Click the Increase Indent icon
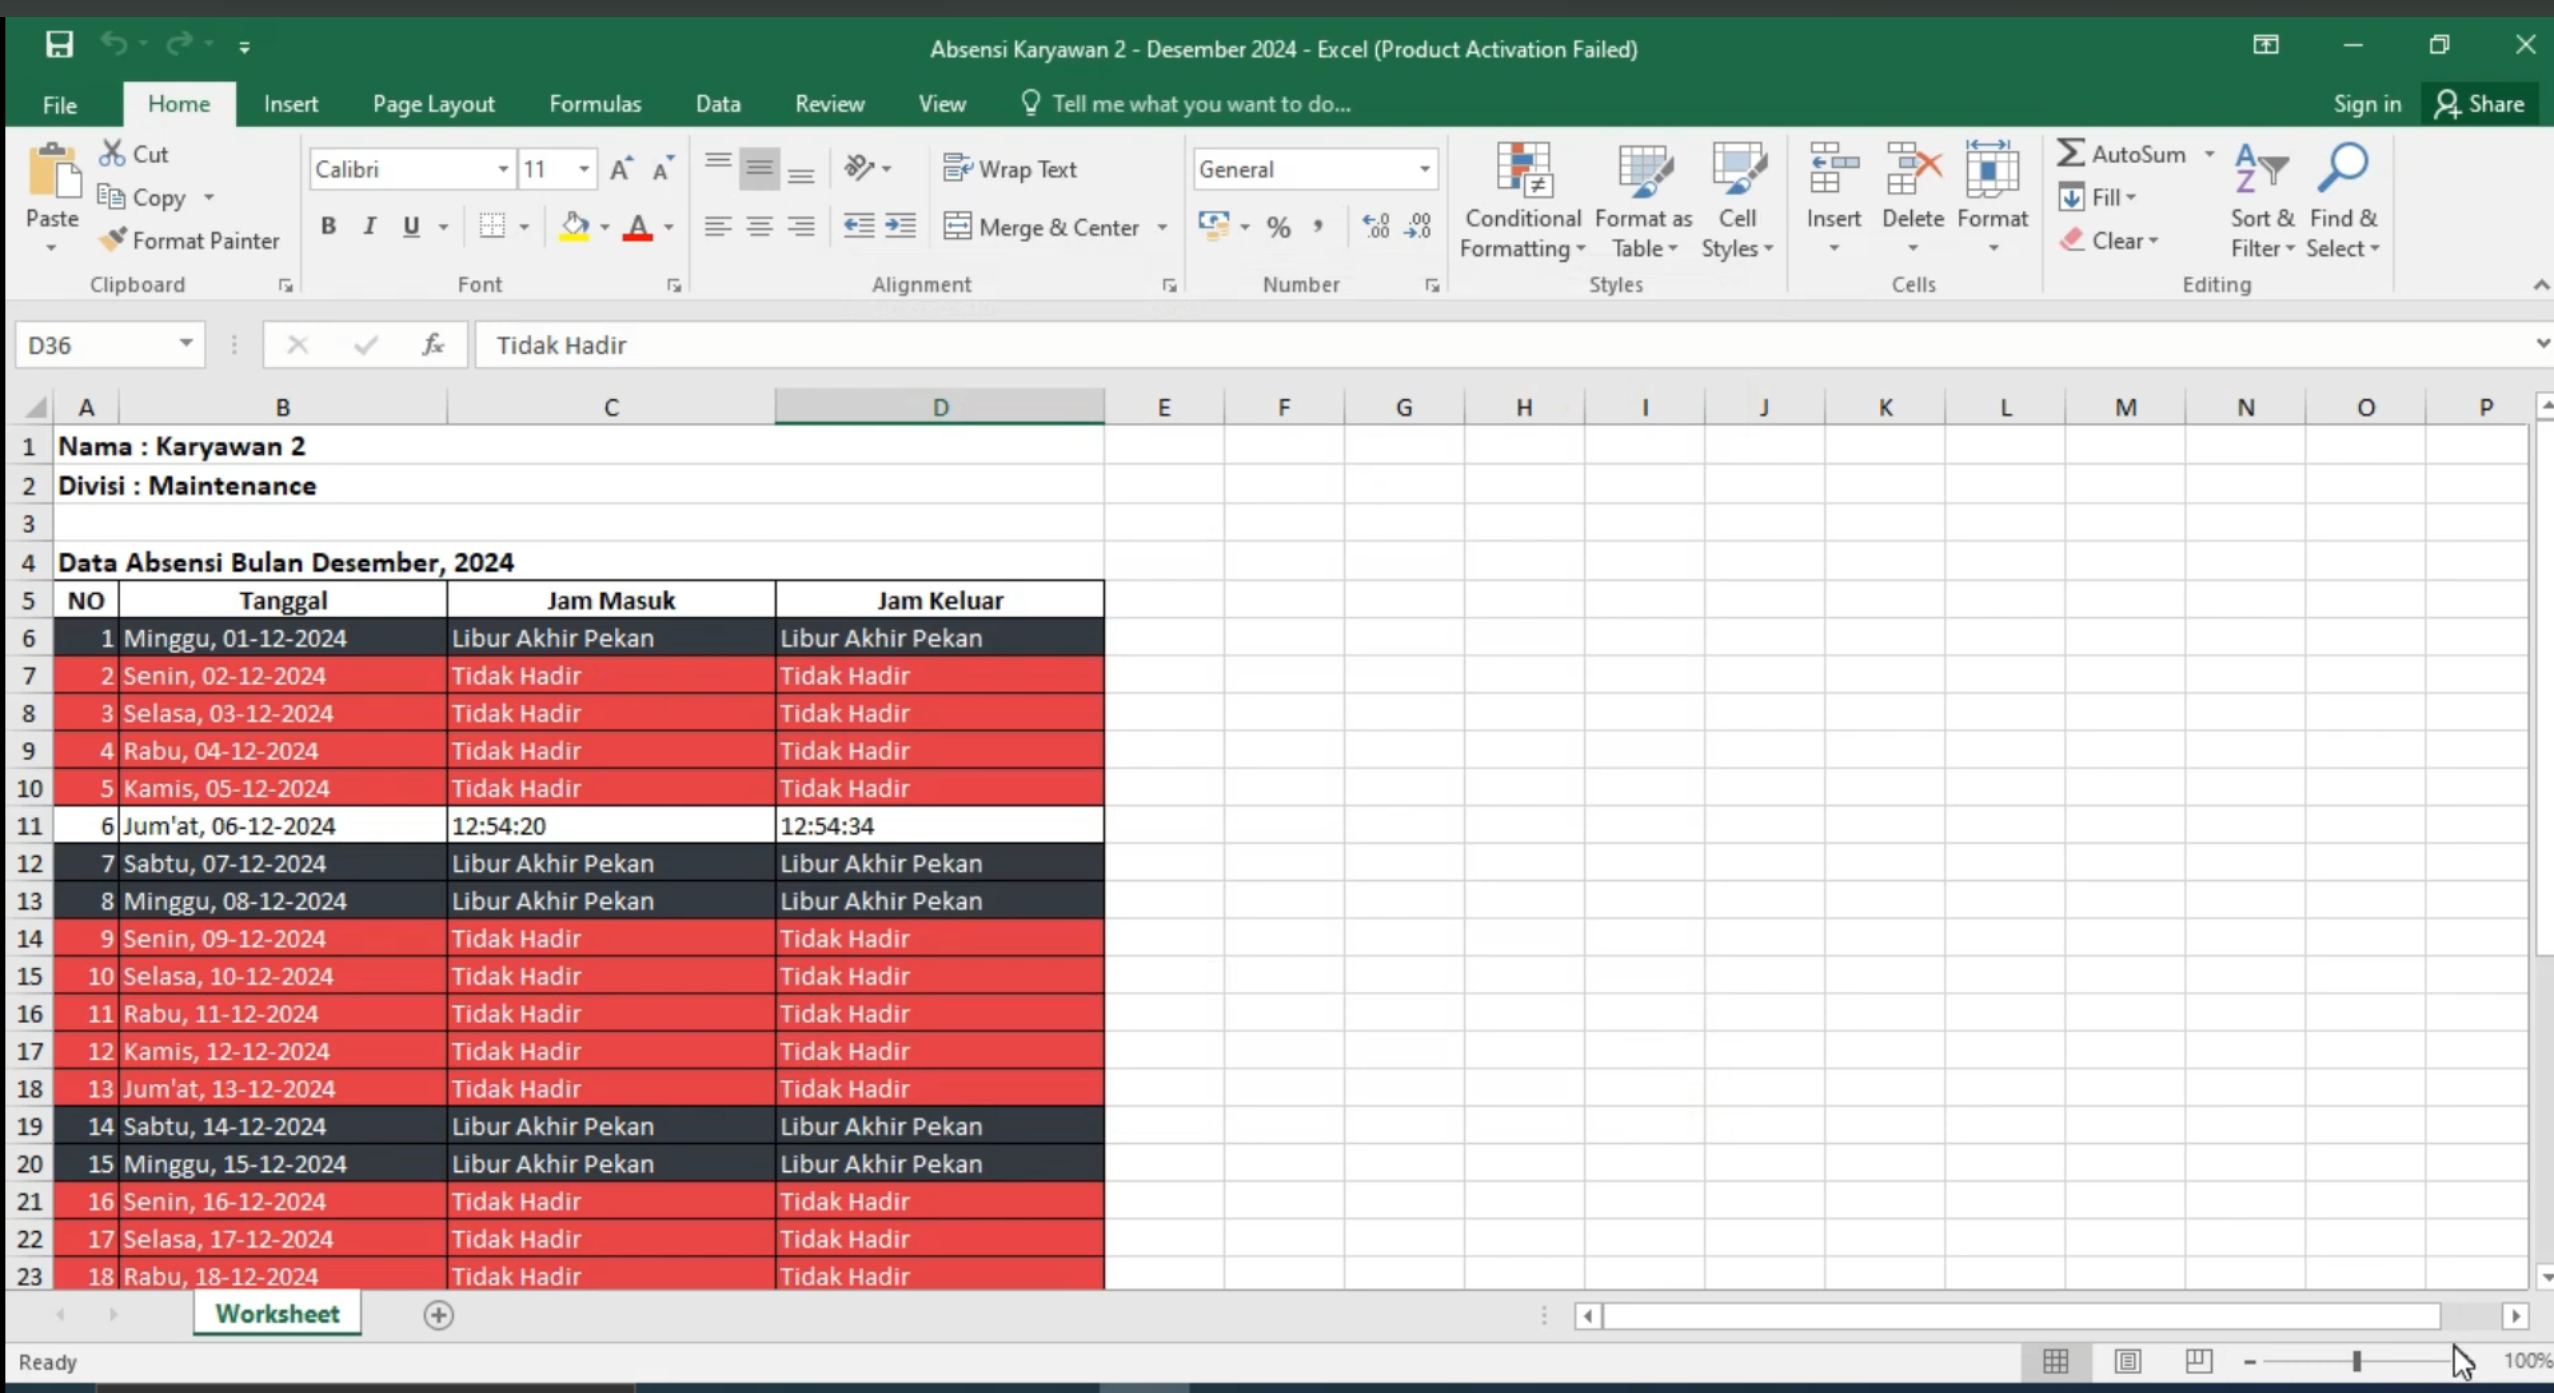This screenshot has height=1393, width=2554. tap(901, 227)
